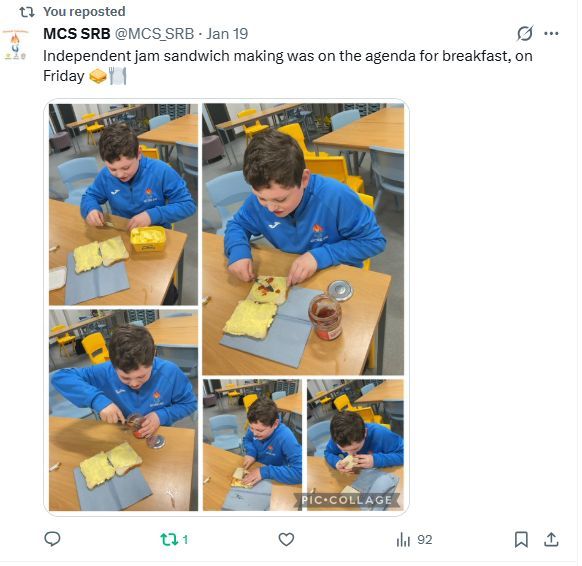The width and height of the screenshot is (582, 566).
Task: Click the post text about jam sandwich
Action: (288, 66)
